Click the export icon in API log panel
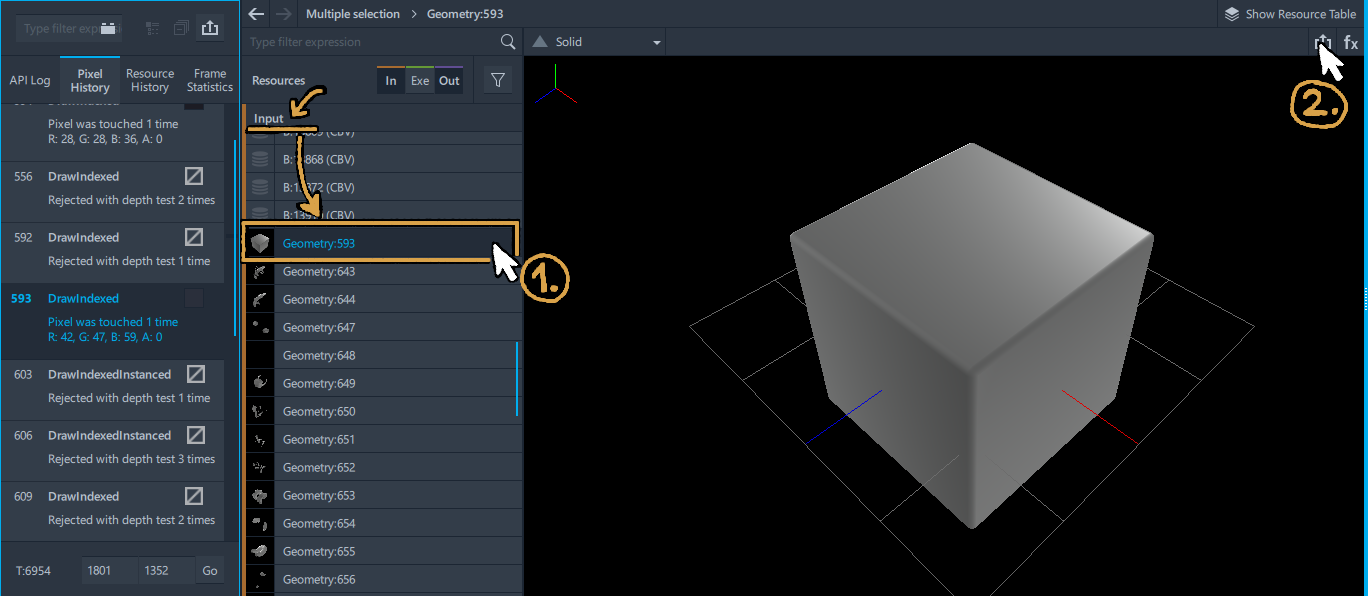The width and height of the screenshot is (1368, 596). click(x=209, y=28)
